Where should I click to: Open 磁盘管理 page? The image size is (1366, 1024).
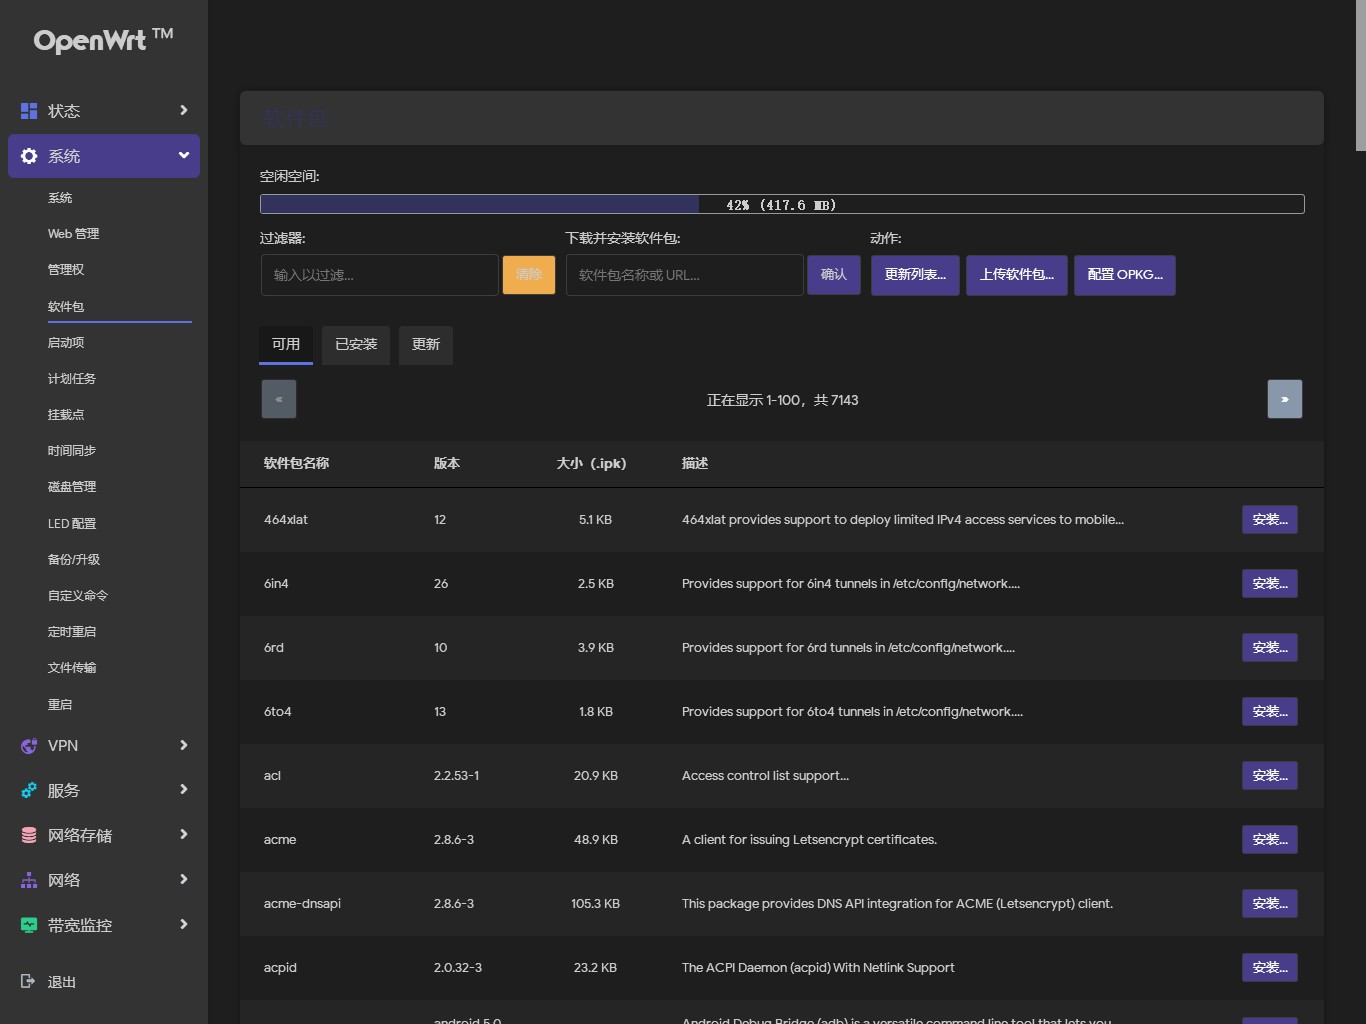pyautogui.click(x=72, y=487)
